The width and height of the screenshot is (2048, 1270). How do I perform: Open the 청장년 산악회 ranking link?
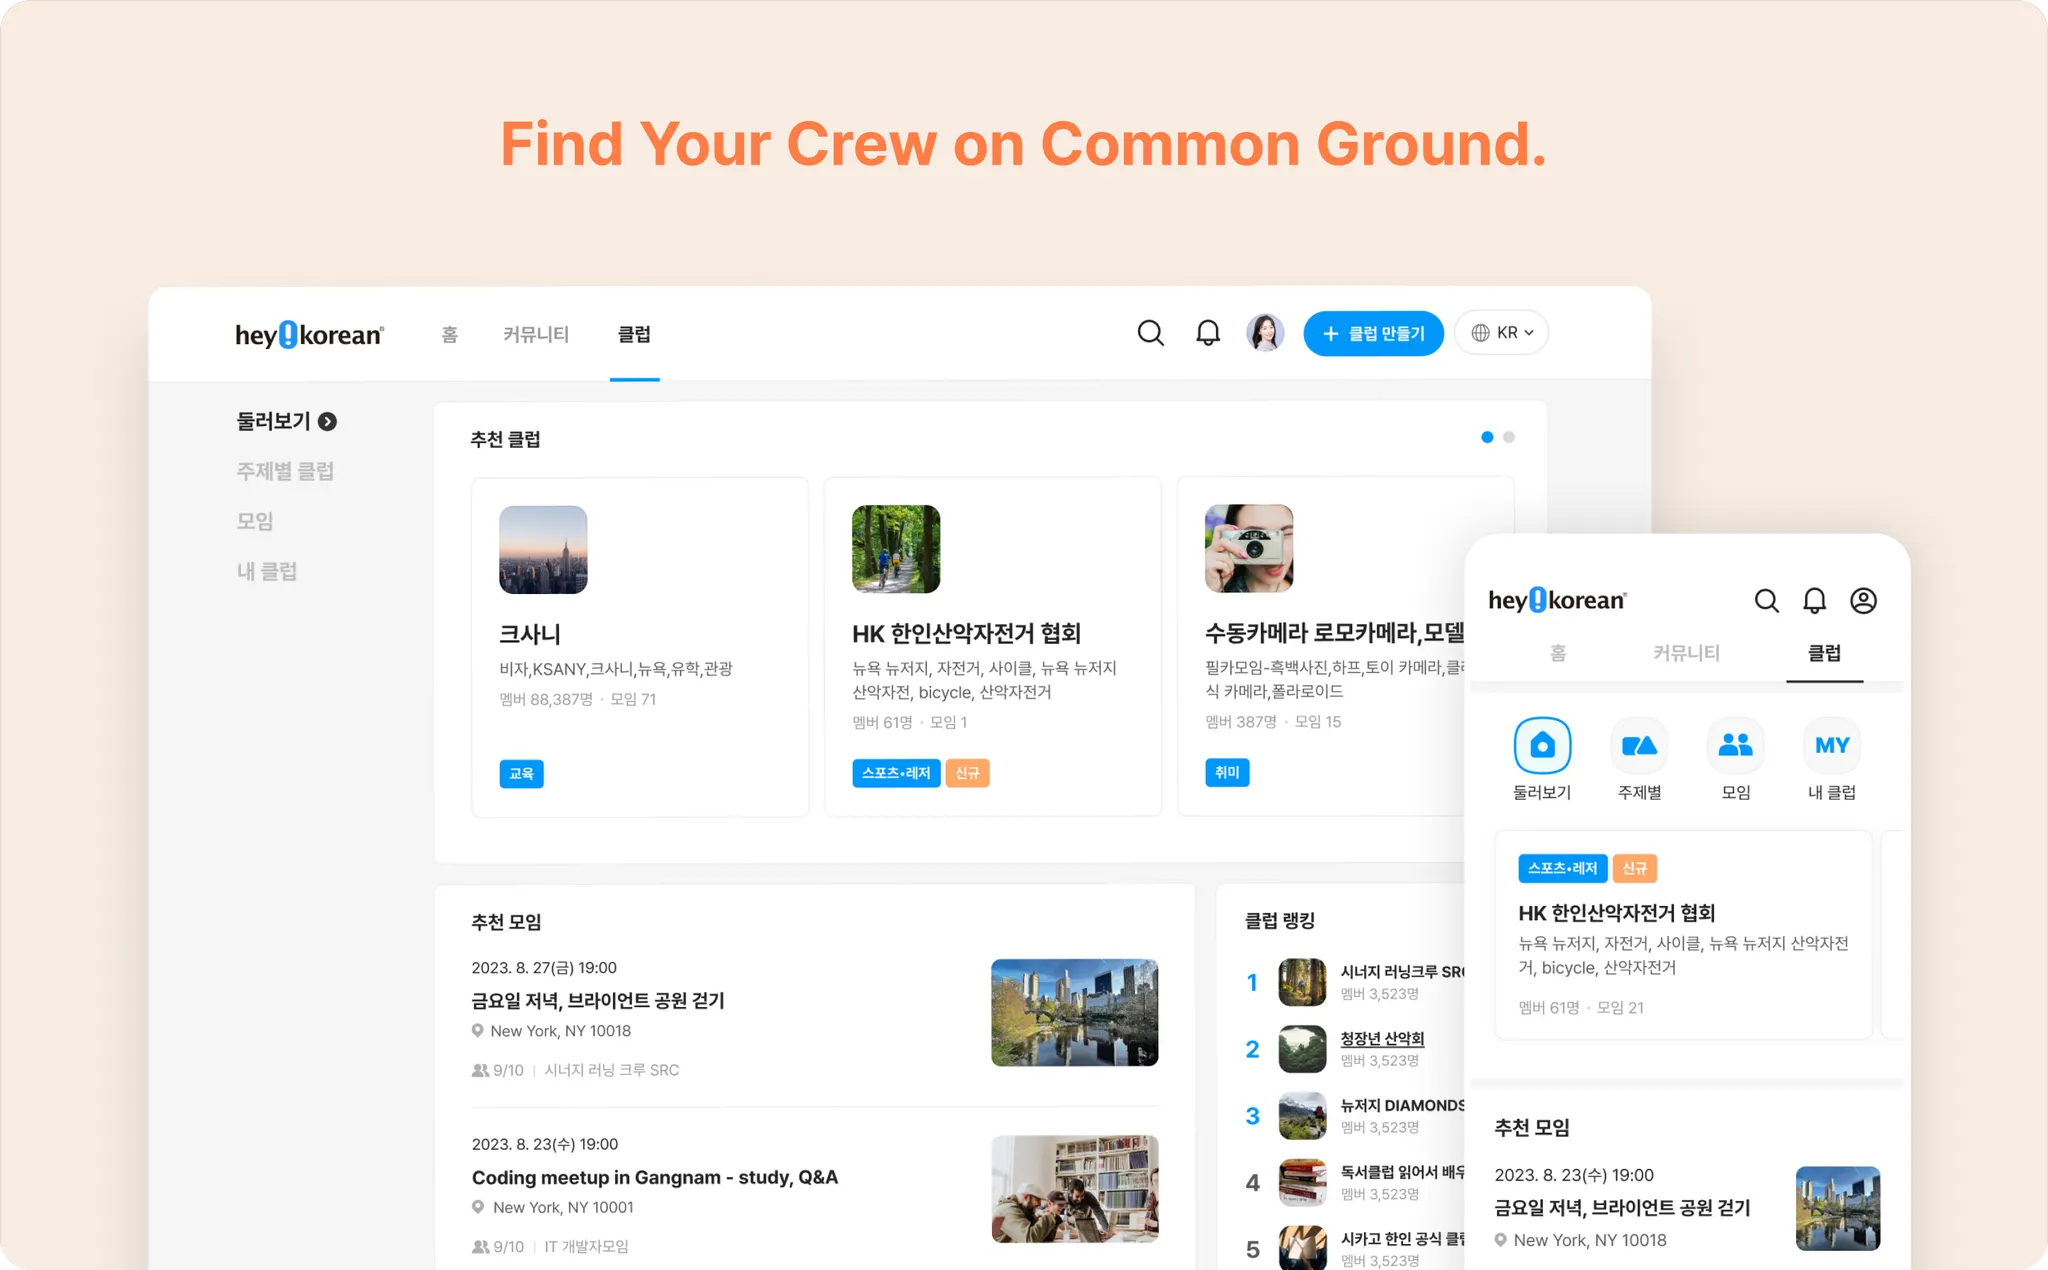[1382, 1039]
